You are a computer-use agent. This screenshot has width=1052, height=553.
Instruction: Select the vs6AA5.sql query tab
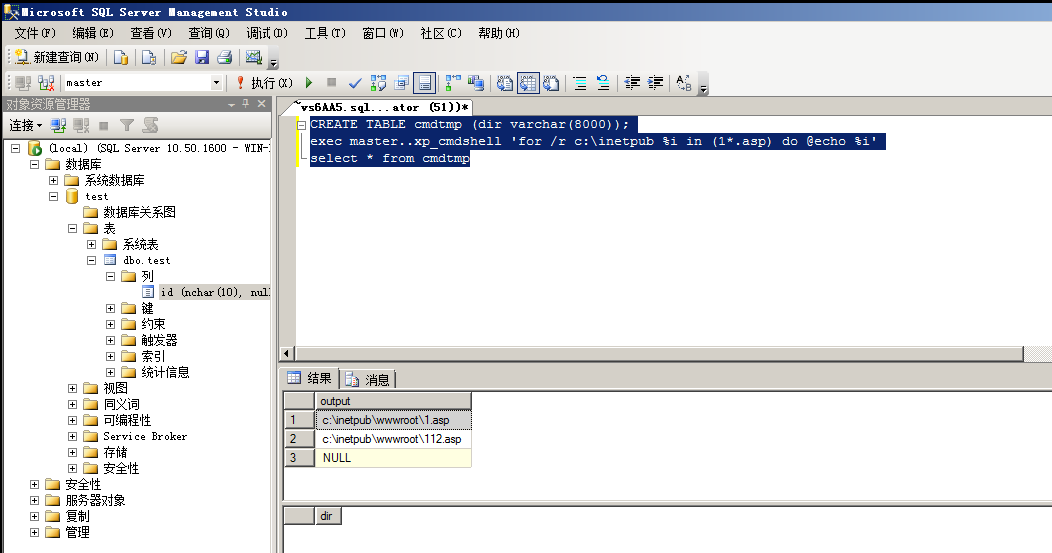(384, 107)
